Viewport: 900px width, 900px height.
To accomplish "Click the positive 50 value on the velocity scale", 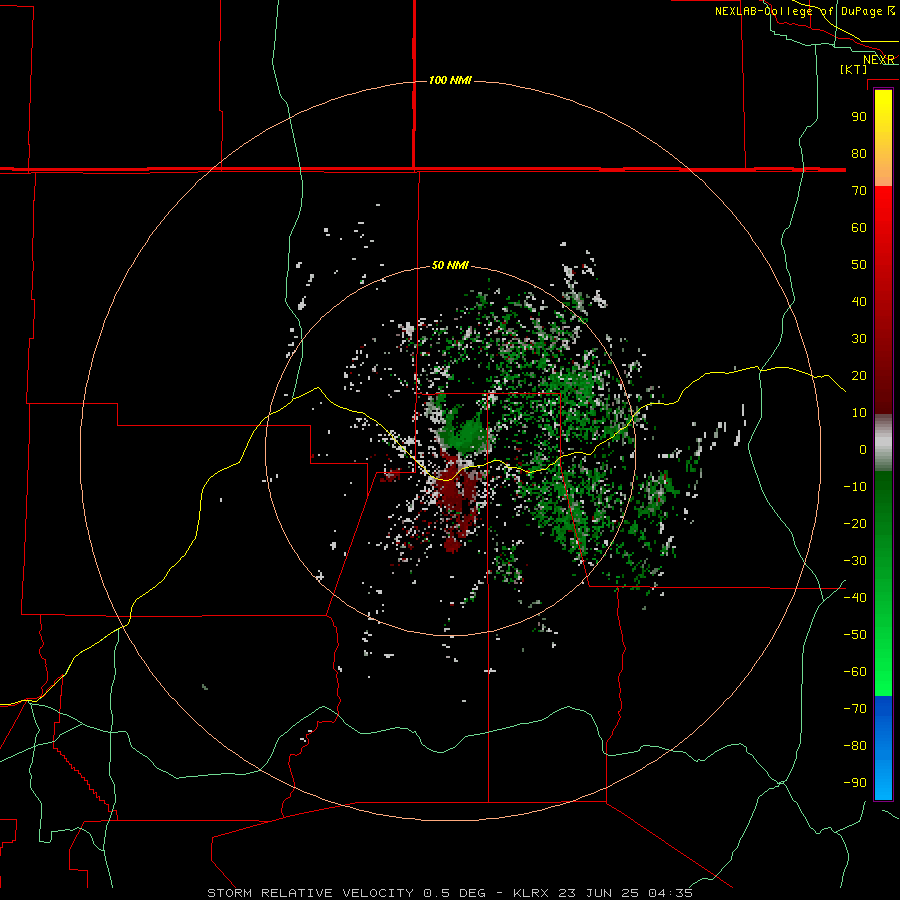I will coord(859,265).
